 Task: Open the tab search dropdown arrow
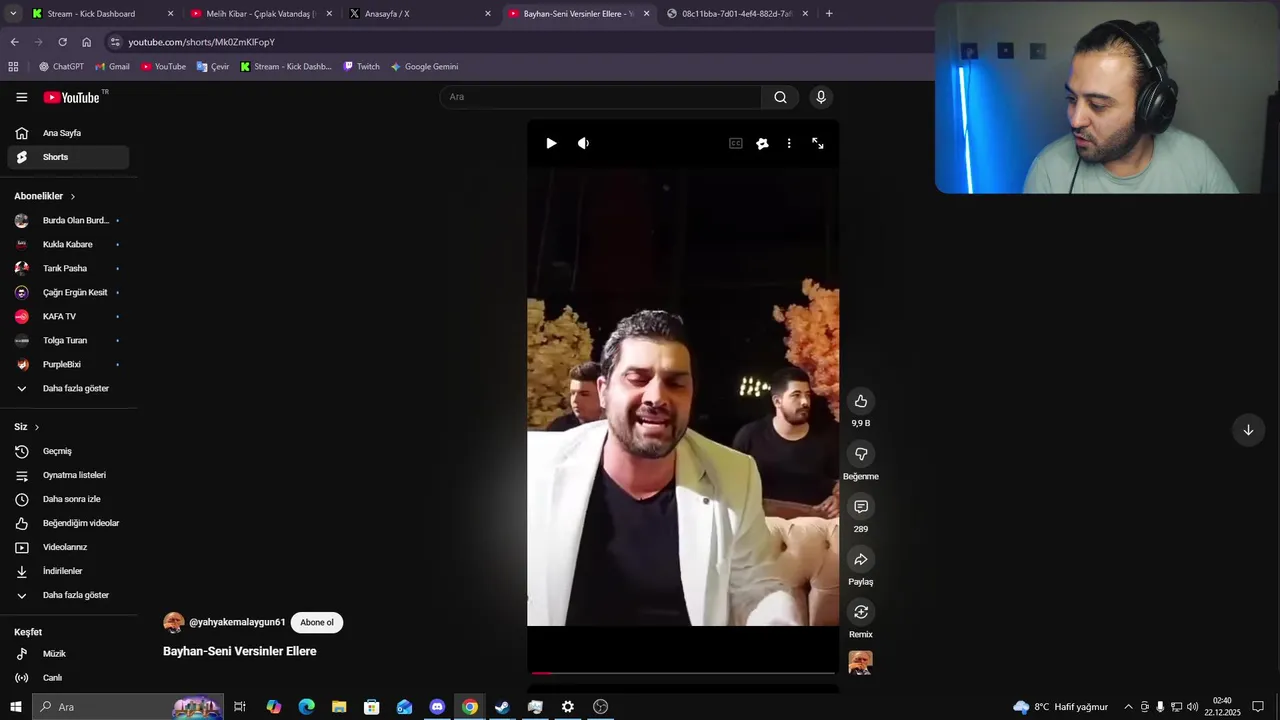click(x=13, y=14)
